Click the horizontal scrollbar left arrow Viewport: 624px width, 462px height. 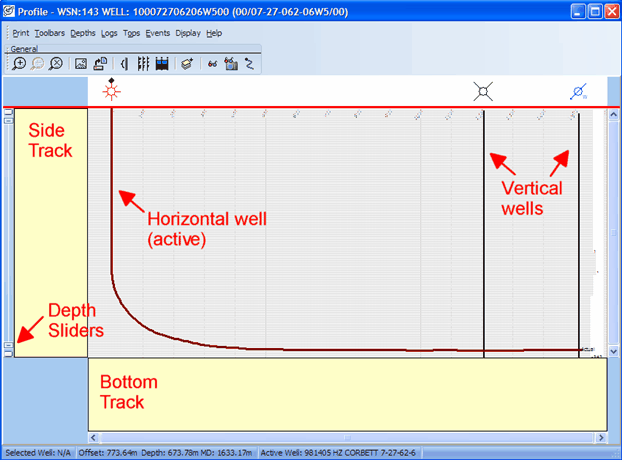coord(95,437)
